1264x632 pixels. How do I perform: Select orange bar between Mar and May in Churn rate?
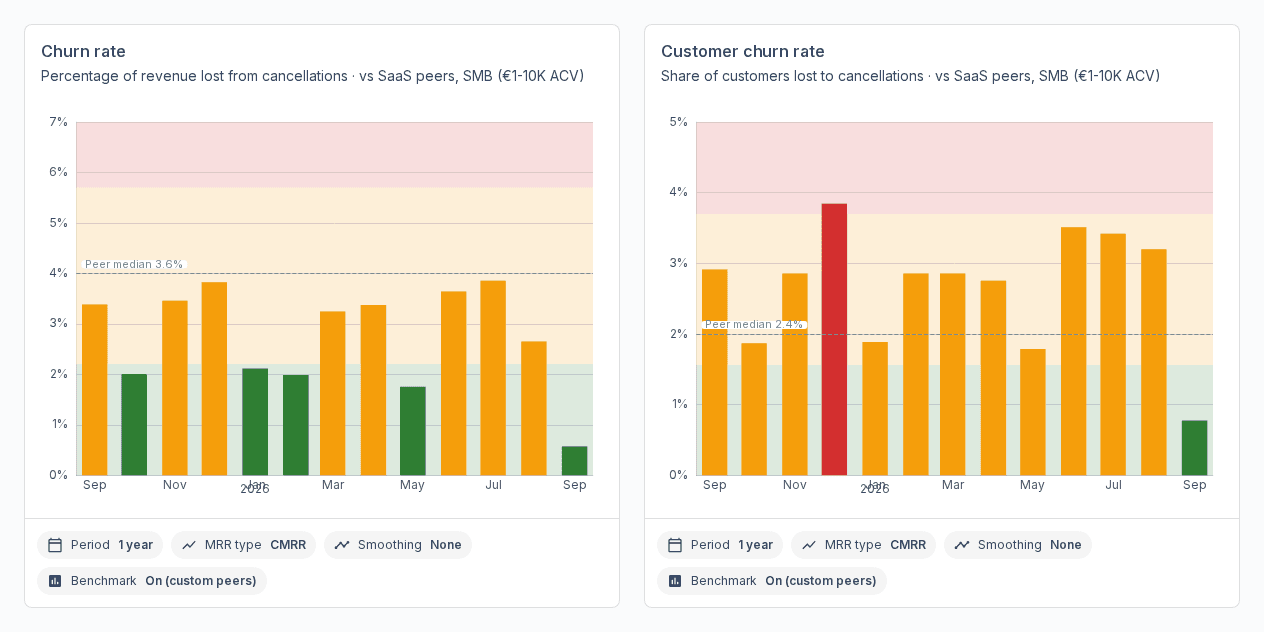coord(373,390)
